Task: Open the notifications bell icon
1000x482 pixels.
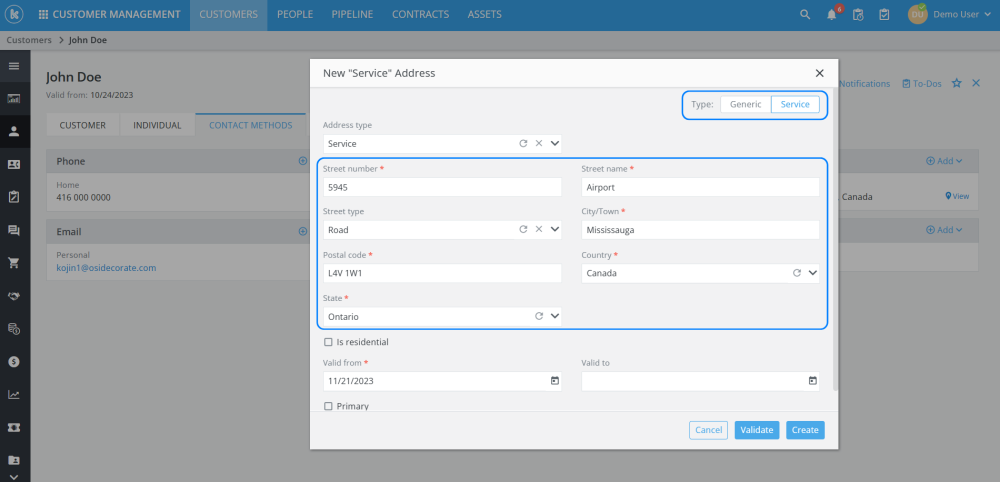Action: [x=831, y=15]
